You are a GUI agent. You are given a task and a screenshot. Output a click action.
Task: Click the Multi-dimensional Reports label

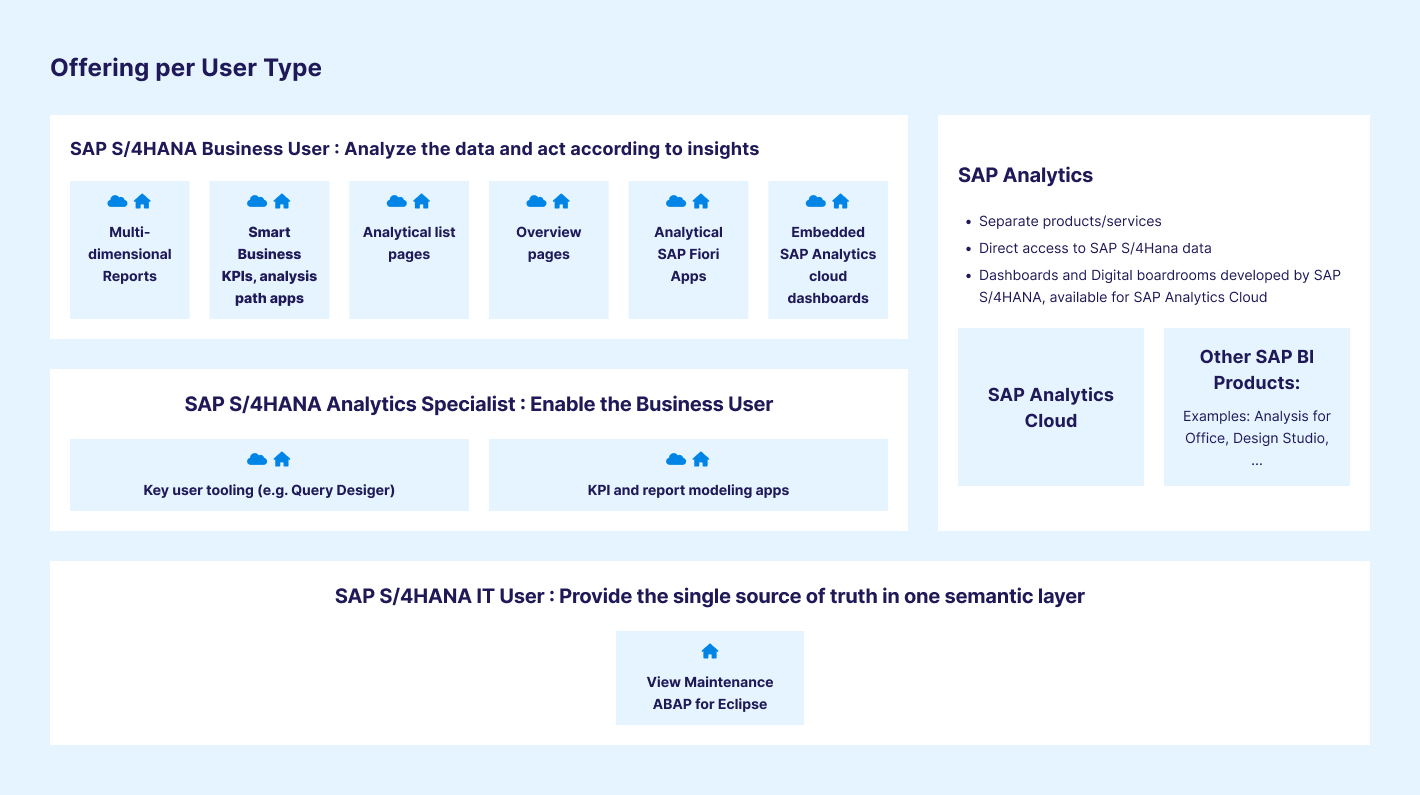click(129, 254)
